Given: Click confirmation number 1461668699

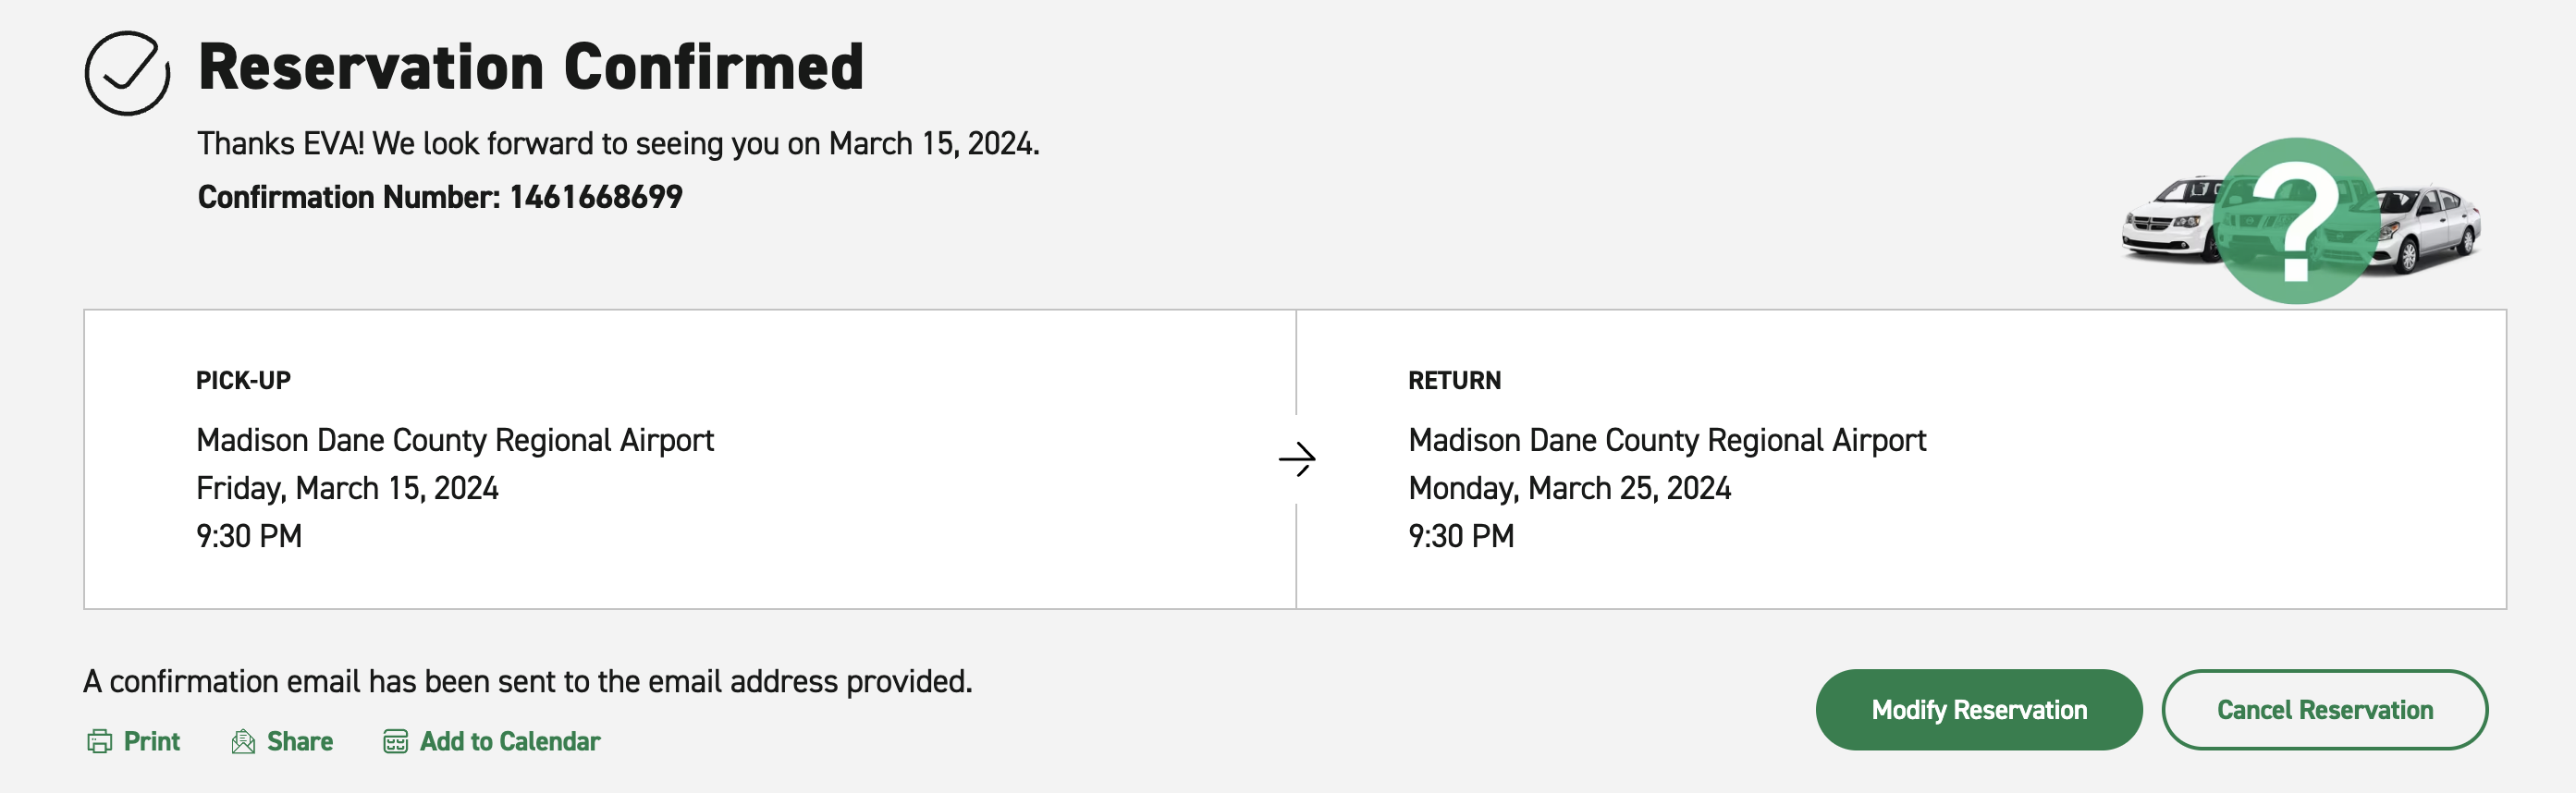Looking at the screenshot, I should pos(595,197).
